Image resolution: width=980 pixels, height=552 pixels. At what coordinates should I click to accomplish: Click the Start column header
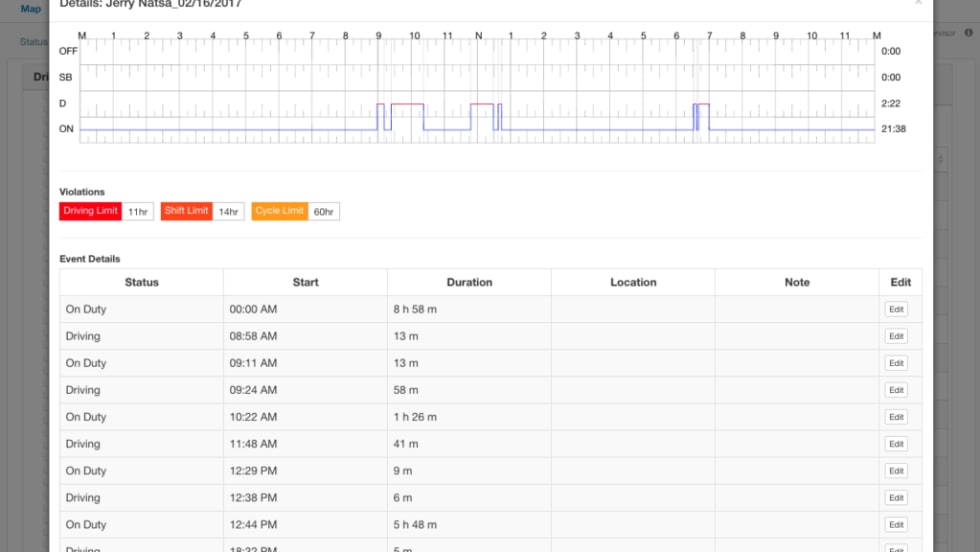coord(305,282)
